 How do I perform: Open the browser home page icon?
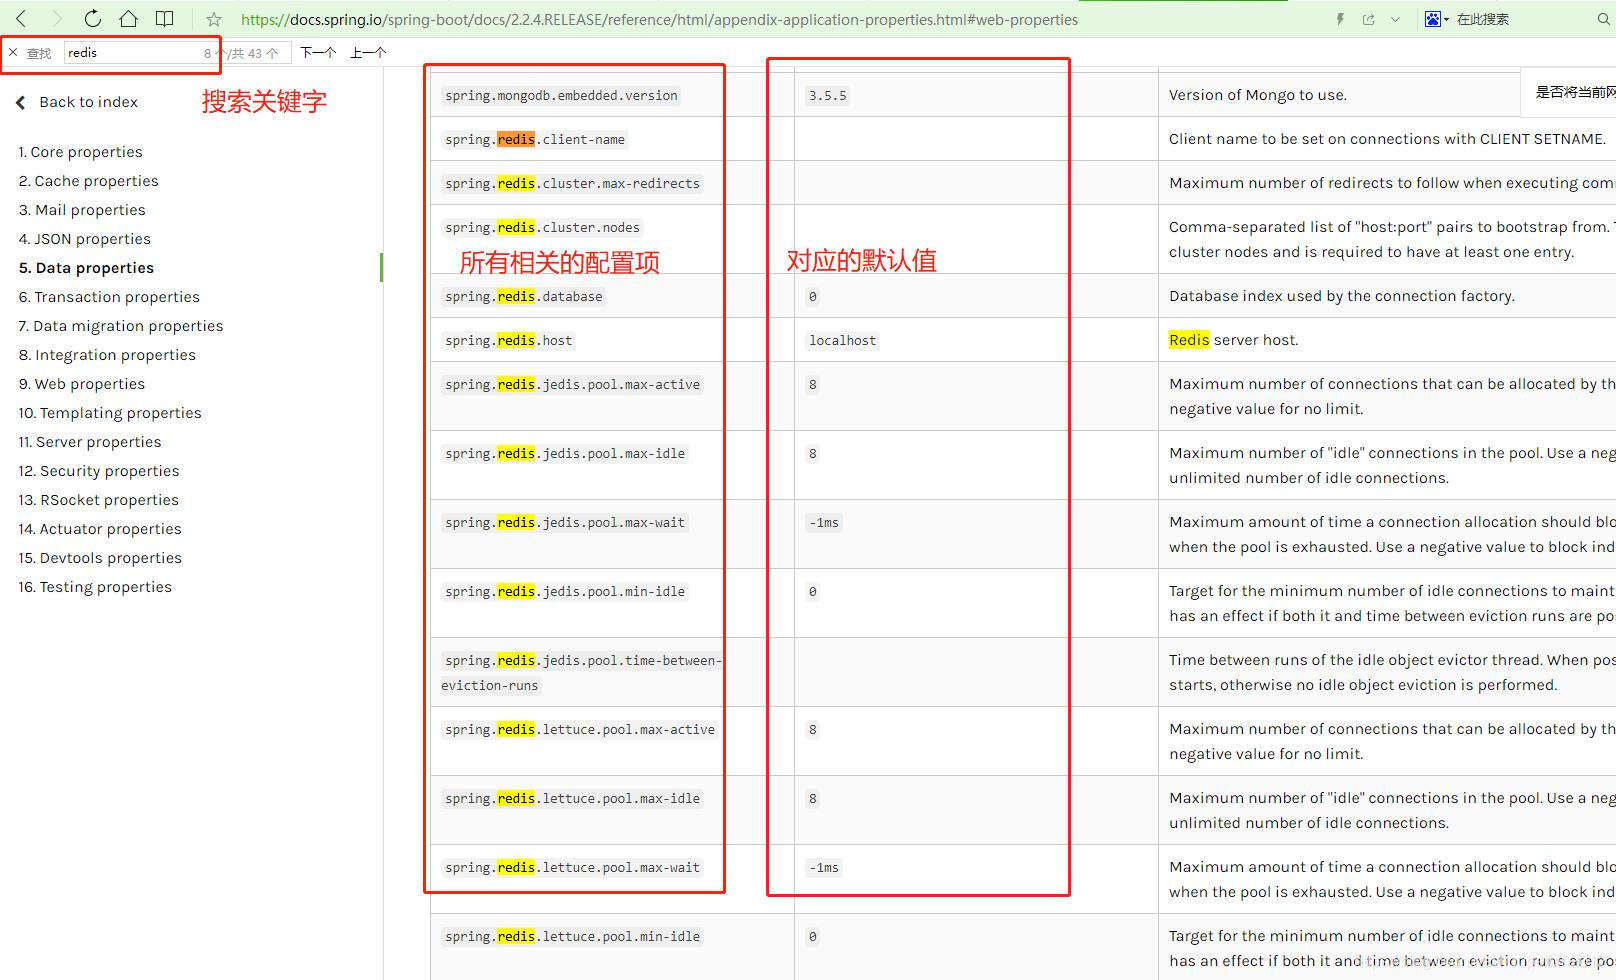[x=128, y=19]
